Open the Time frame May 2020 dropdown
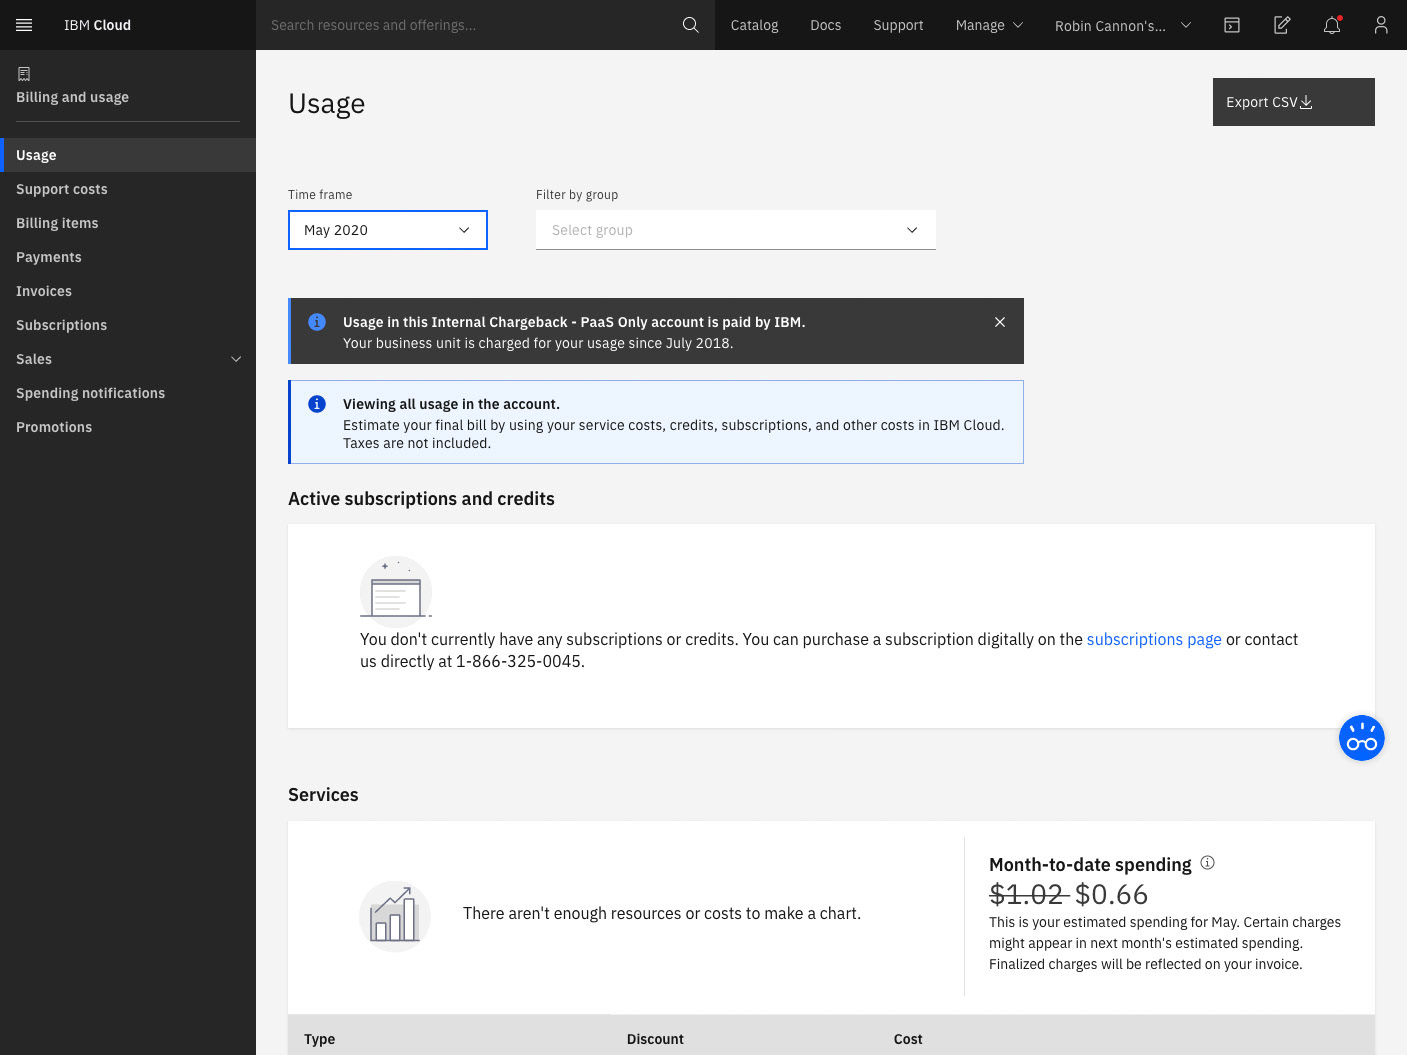Viewport: 1407px width, 1055px height. [388, 230]
